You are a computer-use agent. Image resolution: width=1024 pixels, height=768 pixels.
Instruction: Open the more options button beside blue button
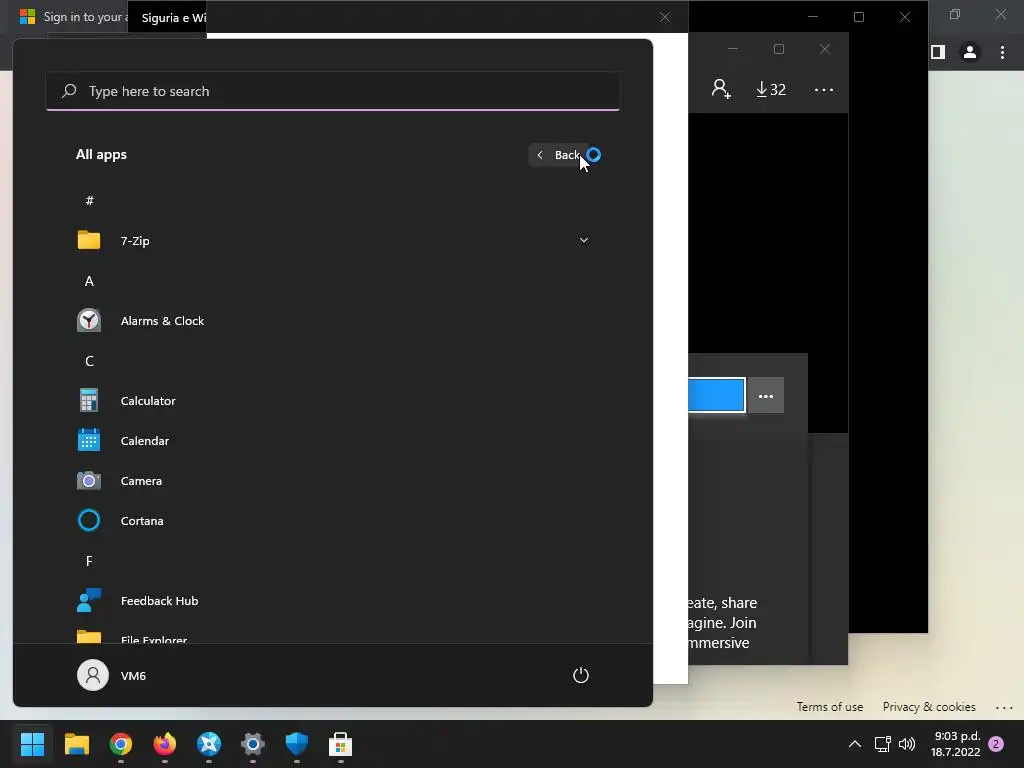(x=765, y=396)
